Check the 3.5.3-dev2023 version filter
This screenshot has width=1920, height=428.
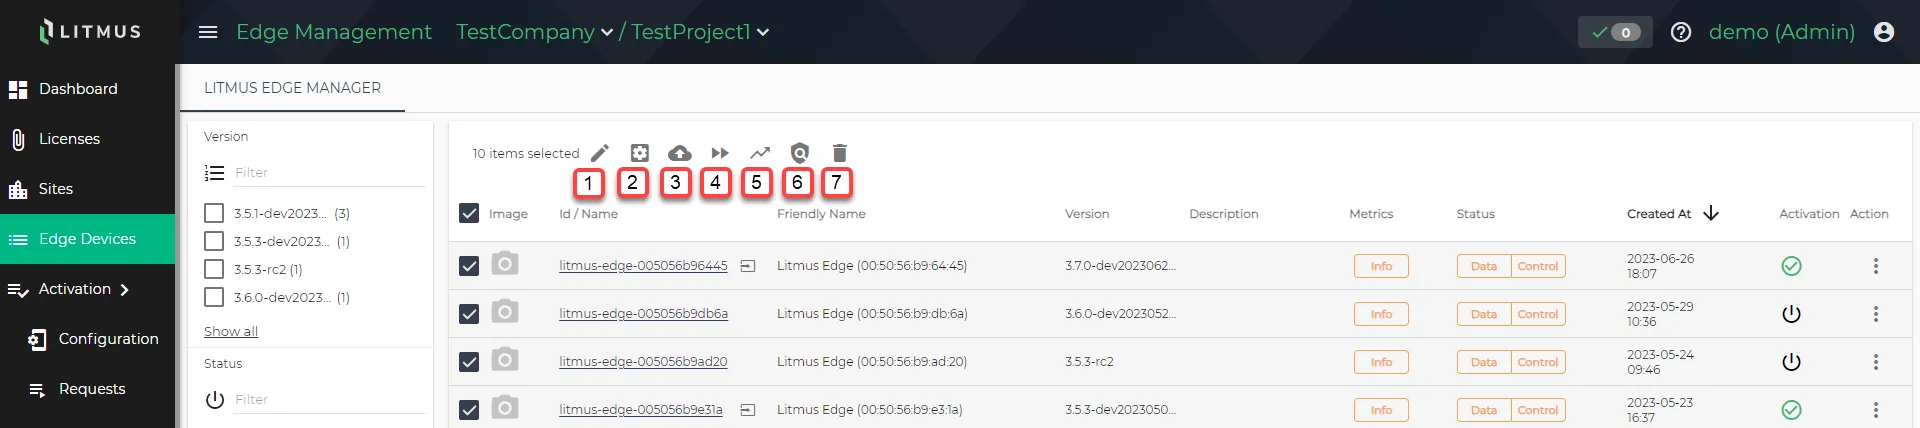tap(214, 241)
